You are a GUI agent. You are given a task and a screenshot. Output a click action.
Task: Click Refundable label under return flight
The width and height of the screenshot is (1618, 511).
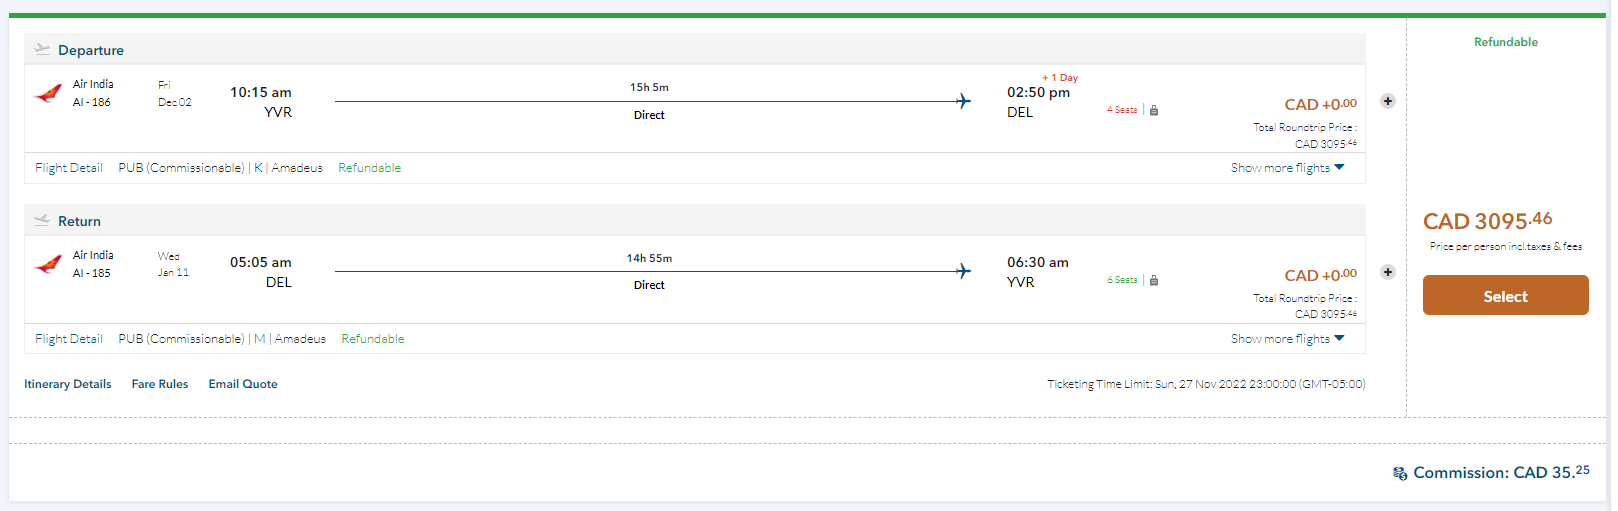(373, 339)
